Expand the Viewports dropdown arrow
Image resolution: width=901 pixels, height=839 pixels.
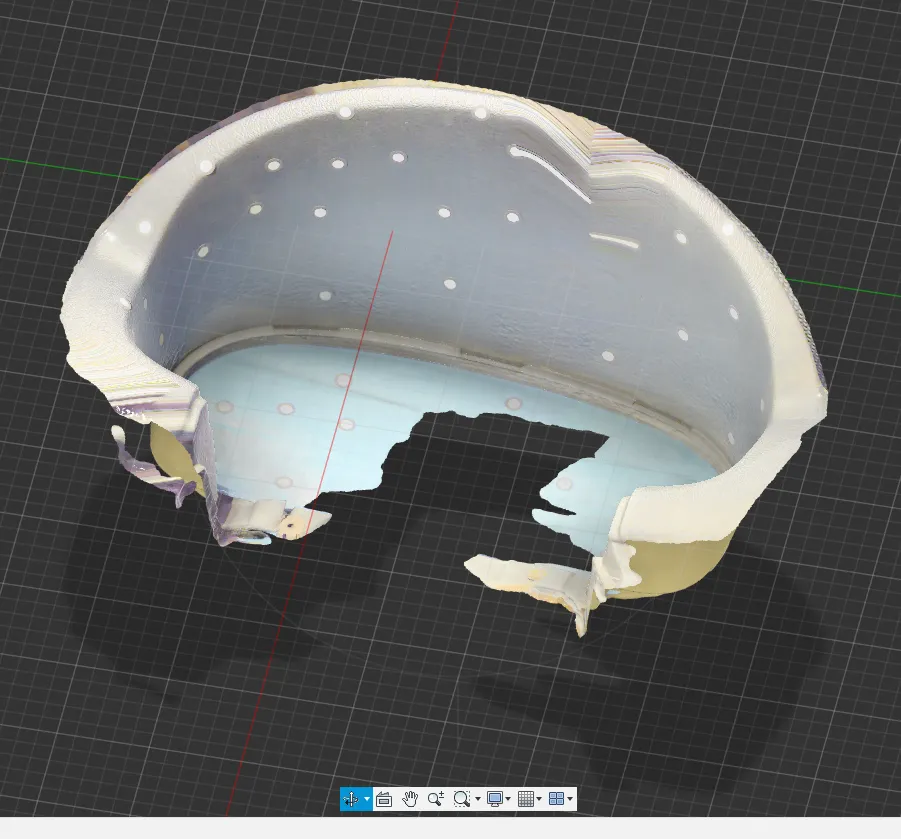tap(570, 799)
